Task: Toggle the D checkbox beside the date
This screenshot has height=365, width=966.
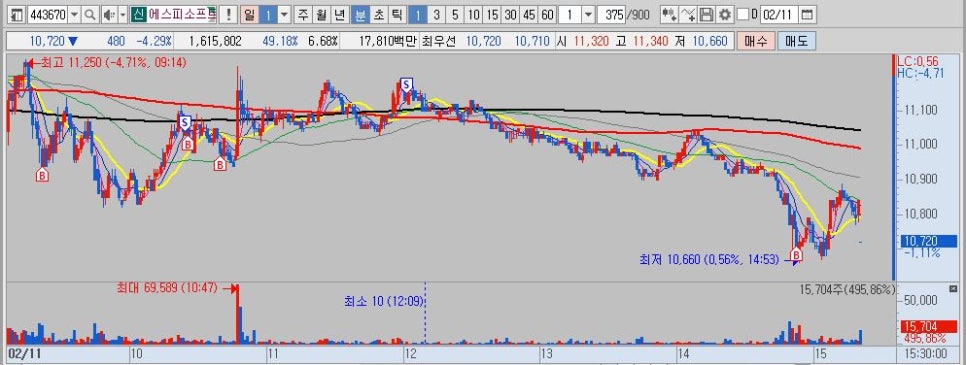Action: click(743, 14)
